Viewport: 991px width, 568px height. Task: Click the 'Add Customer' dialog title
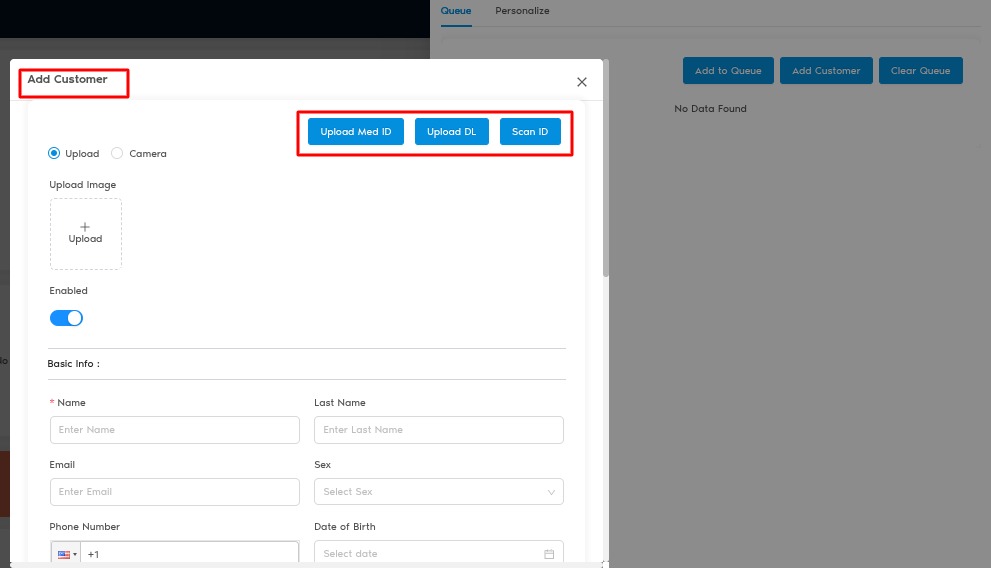pos(67,79)
